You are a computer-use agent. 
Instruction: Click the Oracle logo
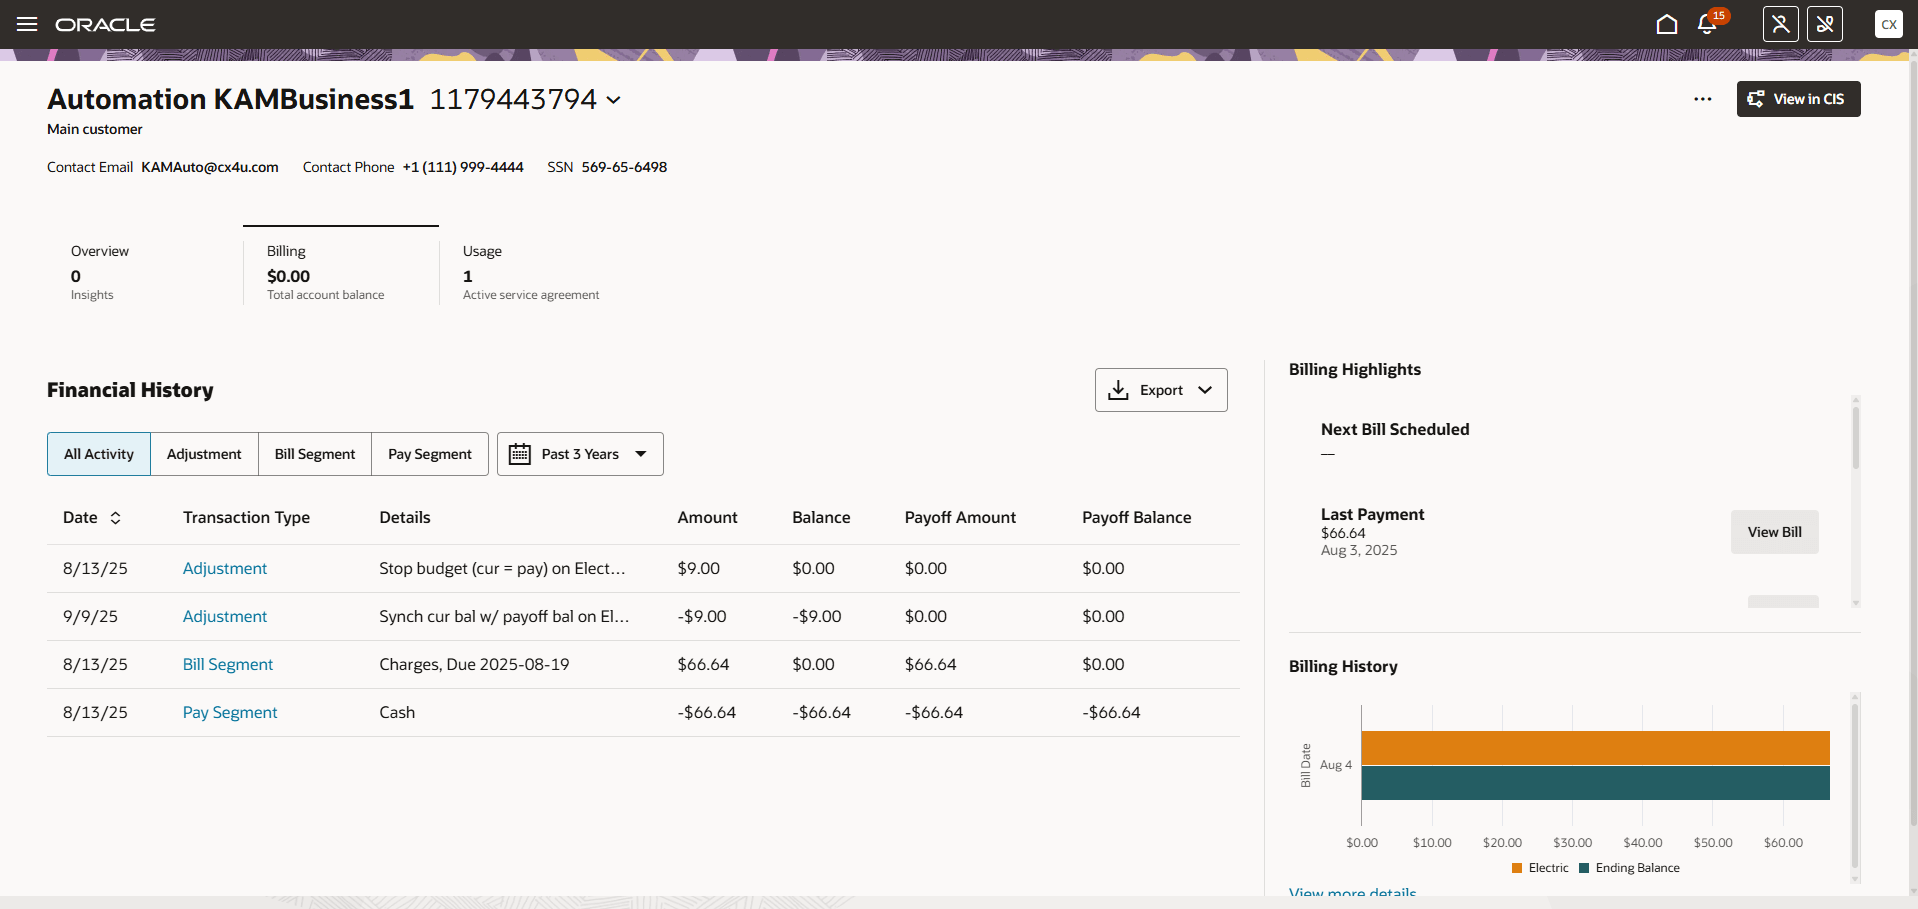point(105,24)
